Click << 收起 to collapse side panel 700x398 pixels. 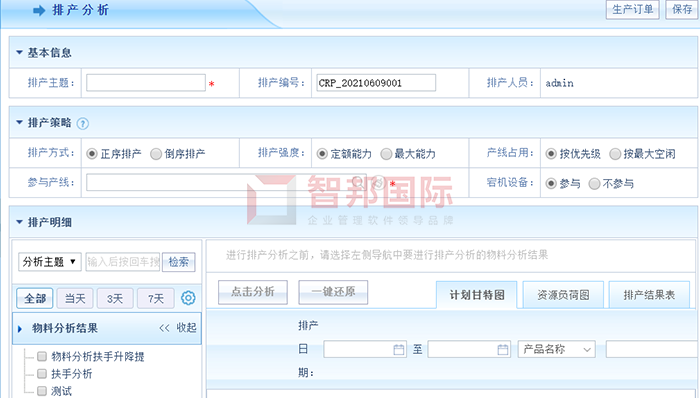pos(178,328)
